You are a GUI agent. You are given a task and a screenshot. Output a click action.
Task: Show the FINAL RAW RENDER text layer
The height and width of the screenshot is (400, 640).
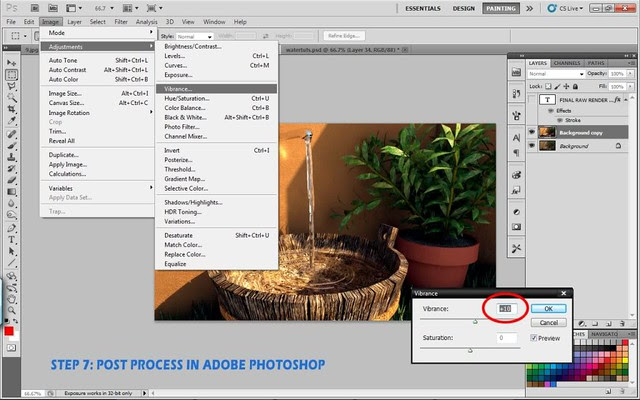(x=531, y=100)
